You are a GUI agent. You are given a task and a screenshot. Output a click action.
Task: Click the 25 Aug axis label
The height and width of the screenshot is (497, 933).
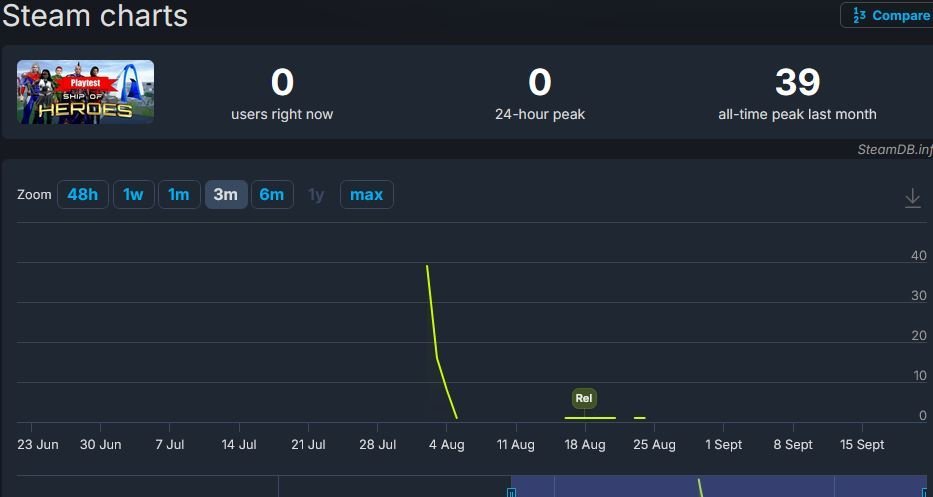click(x=654, y=445)
